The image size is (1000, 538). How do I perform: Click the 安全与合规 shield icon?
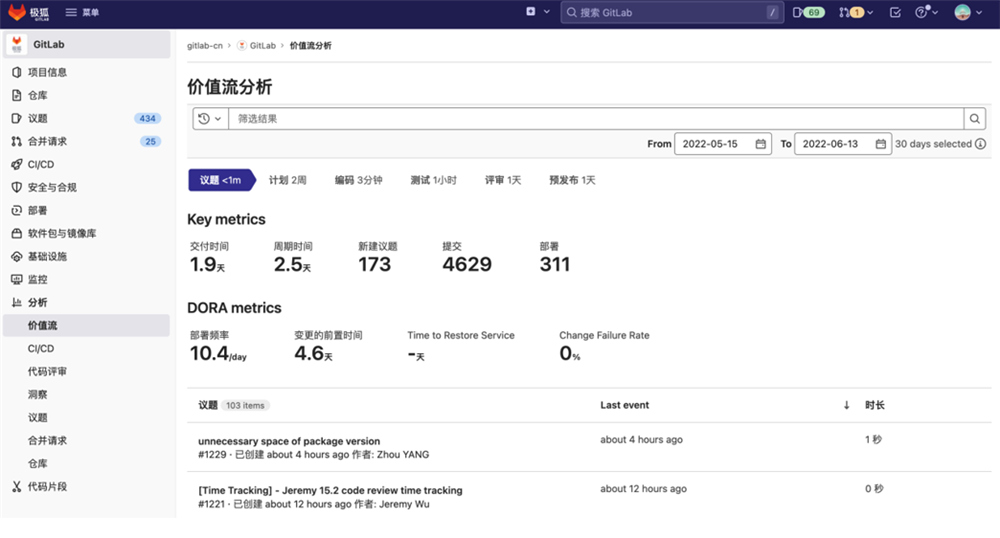[x=17, y=187]
